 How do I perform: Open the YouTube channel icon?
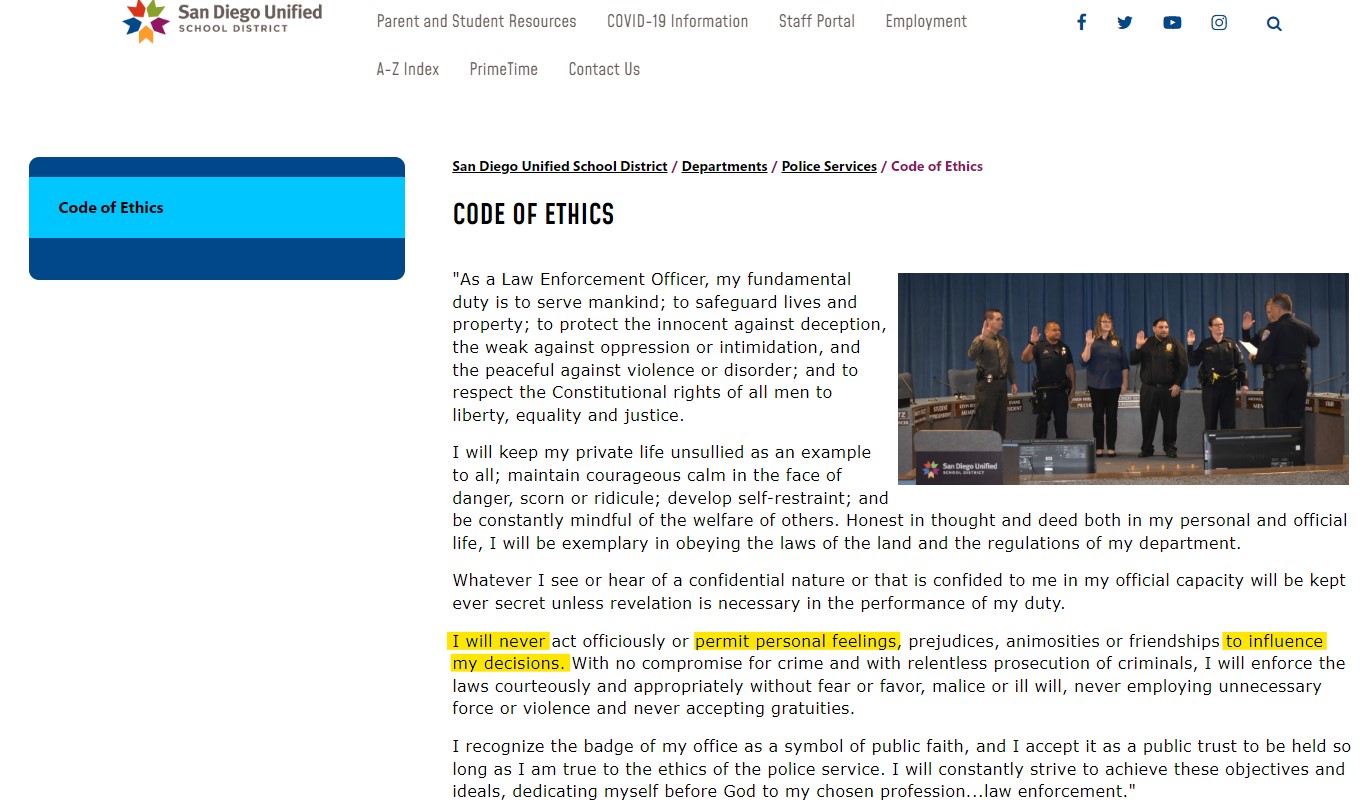[x=1172, y=23]
